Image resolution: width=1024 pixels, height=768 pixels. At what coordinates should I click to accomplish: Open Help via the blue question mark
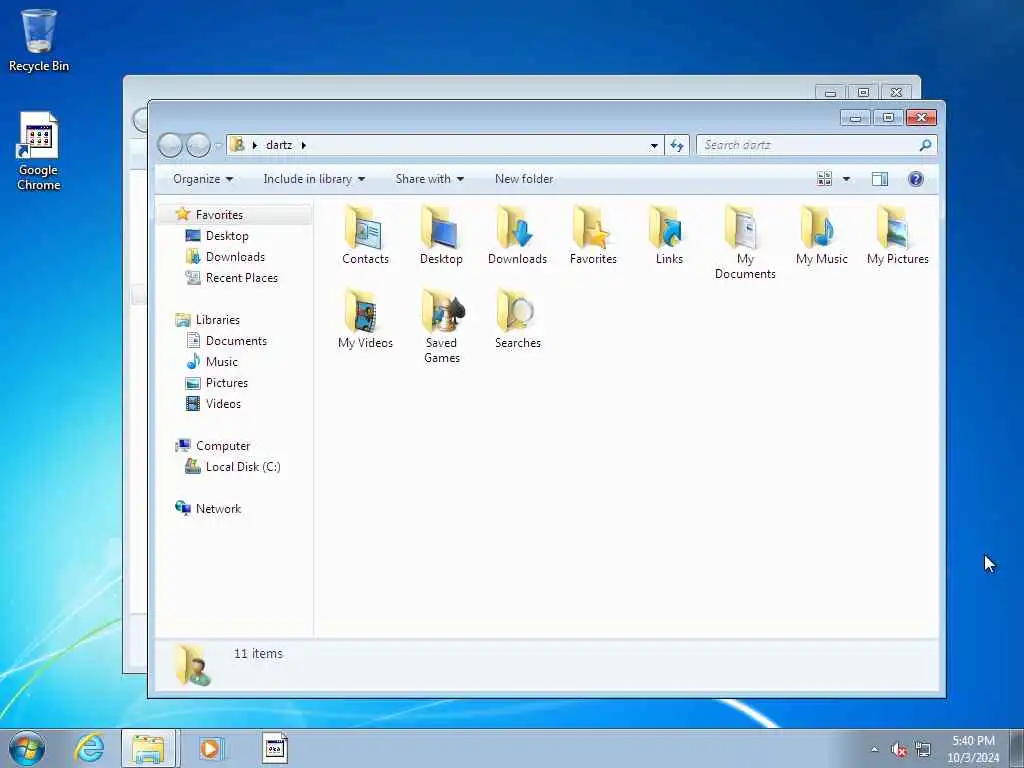click(916, 179)
